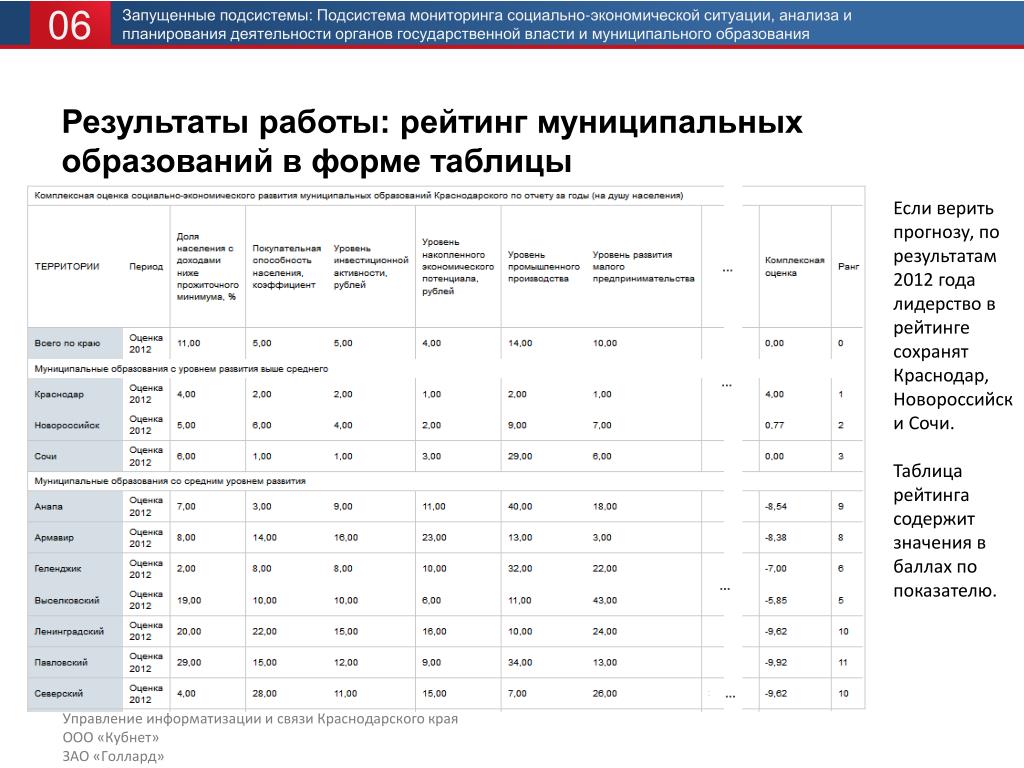
Task: Select the Выселковский row label
Action: pos(67,600)
